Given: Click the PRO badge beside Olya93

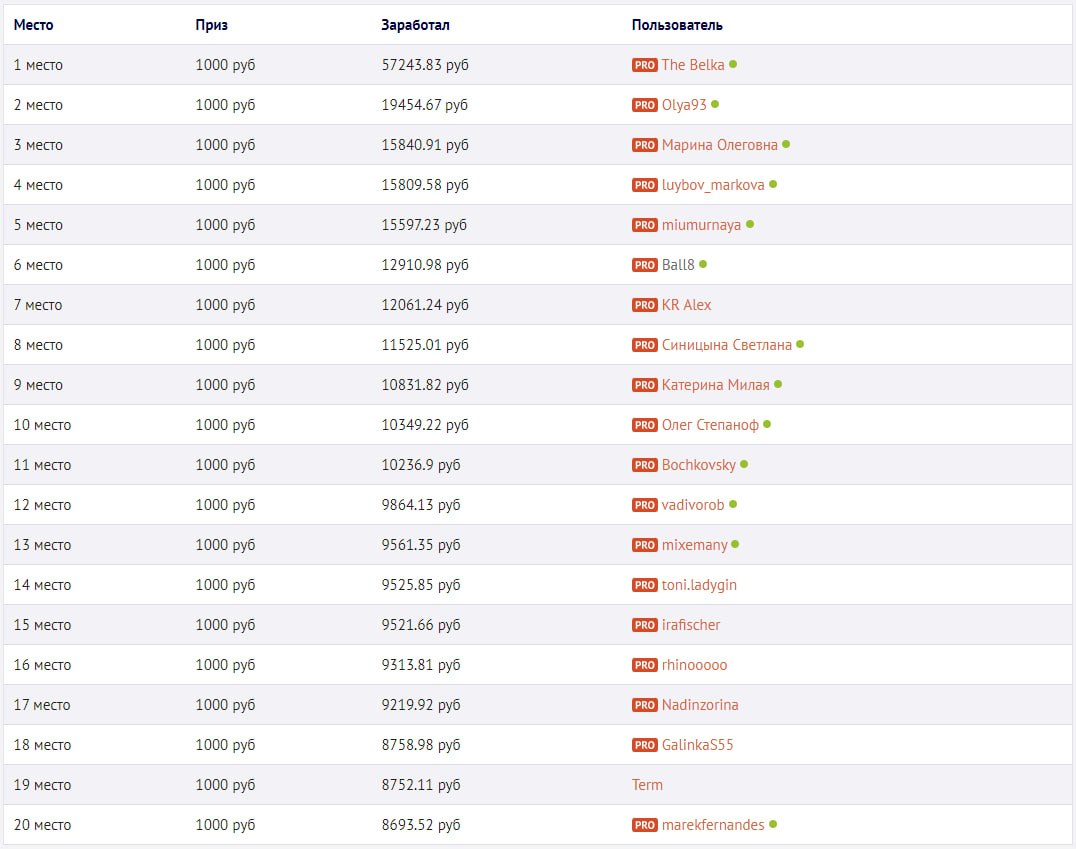Looking at the screenshot, I should point(644,105).
